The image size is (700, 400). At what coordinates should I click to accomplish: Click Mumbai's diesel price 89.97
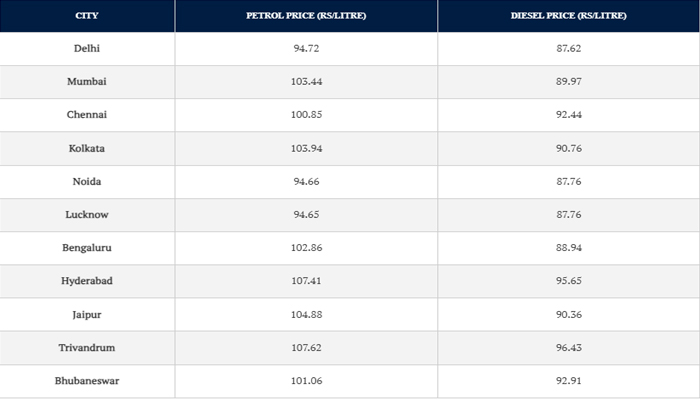pyautogui.click(x=568, y=82)
